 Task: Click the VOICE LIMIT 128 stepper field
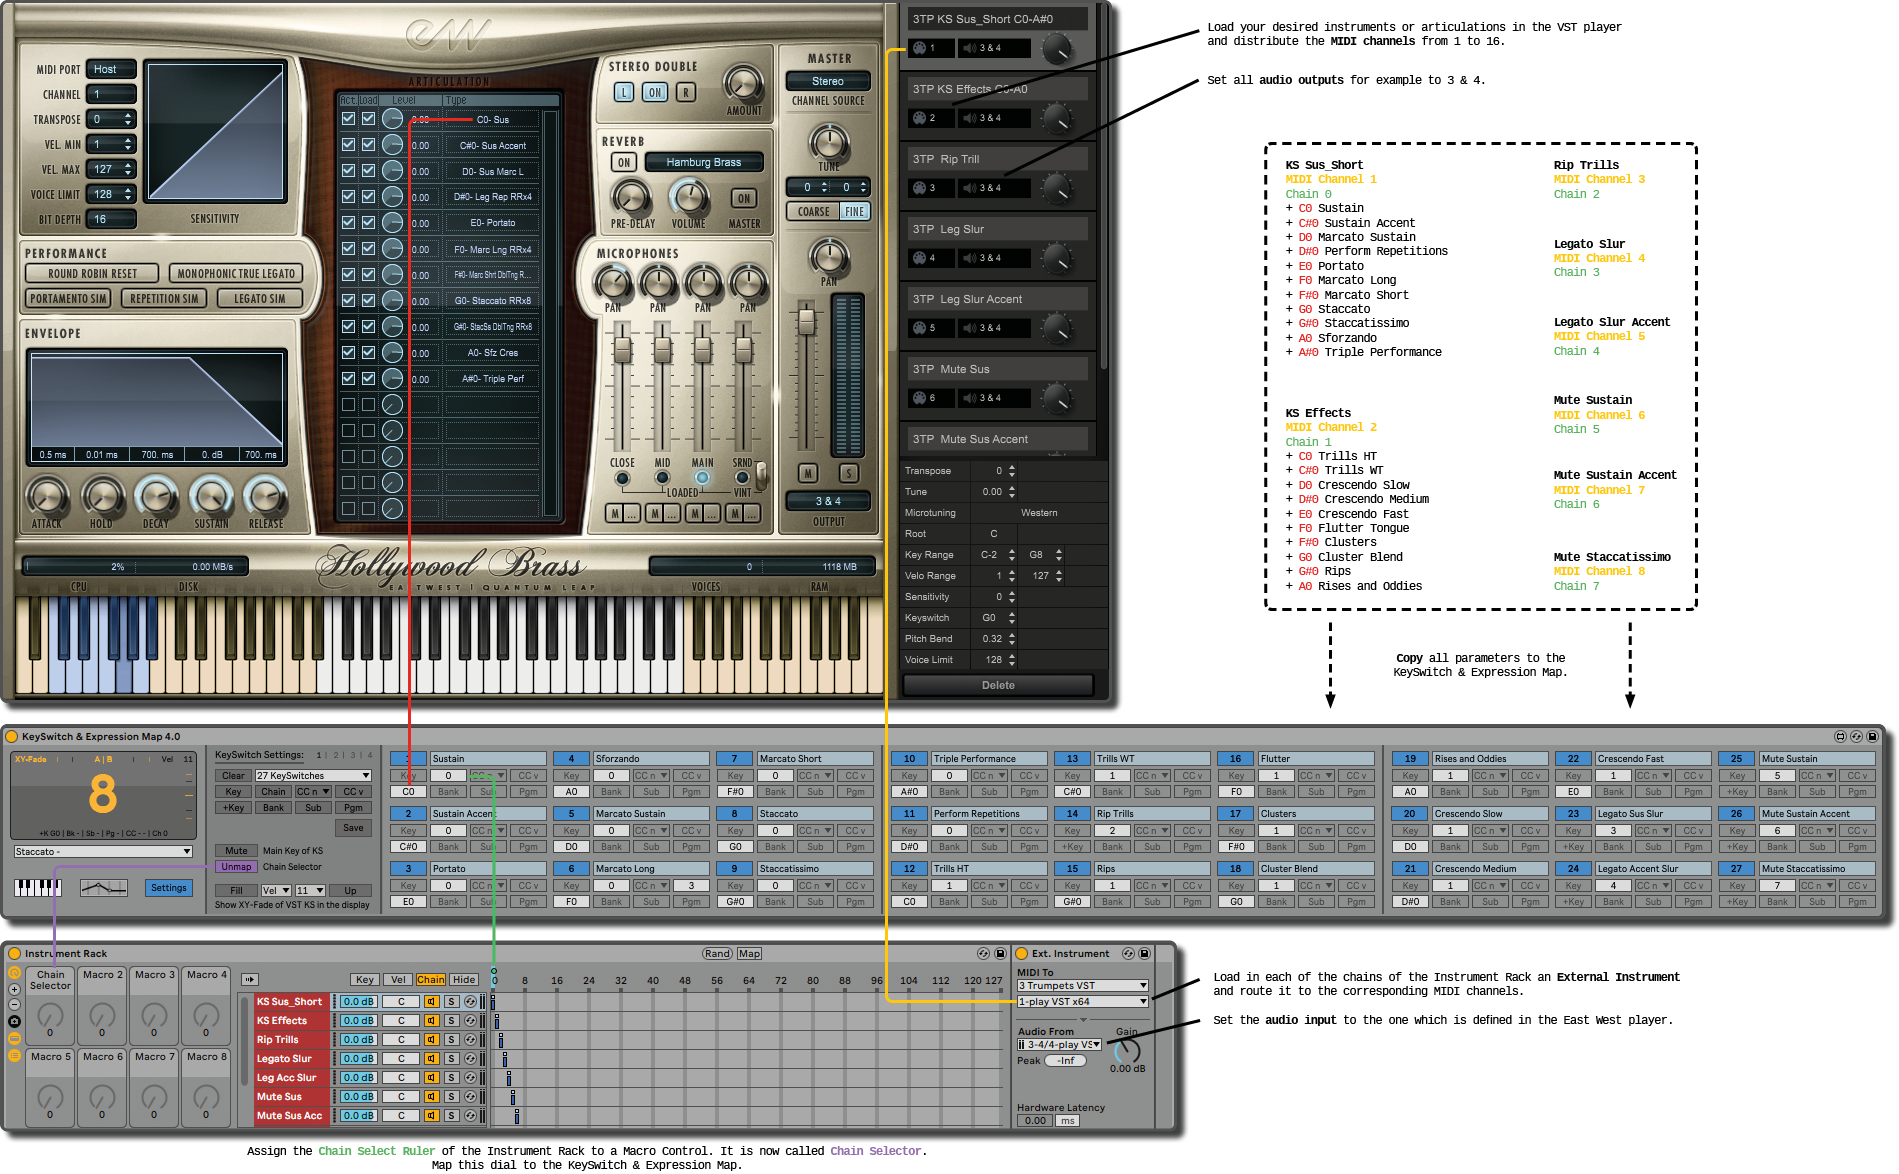coord(111,194)
